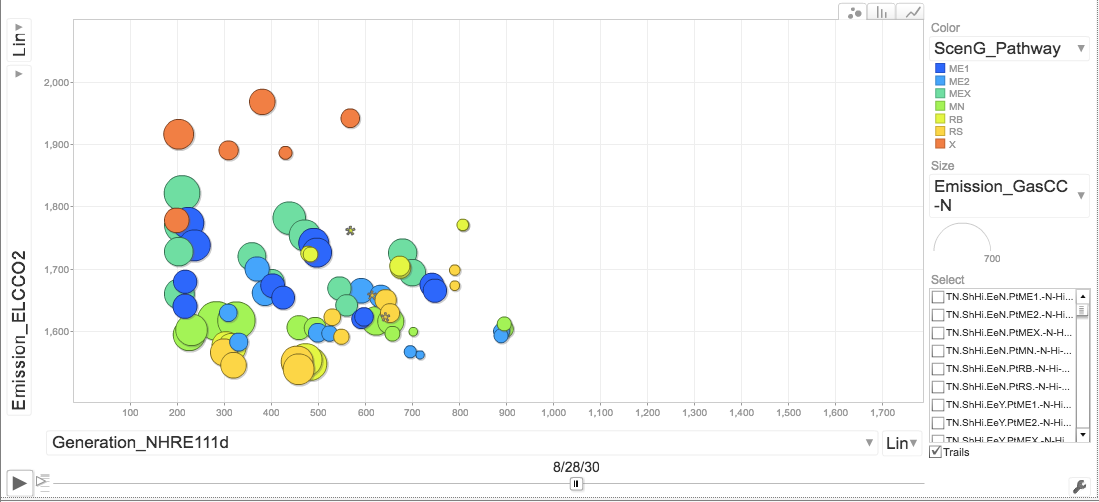The width and height of the screenshot is (1099, 502).
Task: Click the X legend color swatch
Action: 941,144
